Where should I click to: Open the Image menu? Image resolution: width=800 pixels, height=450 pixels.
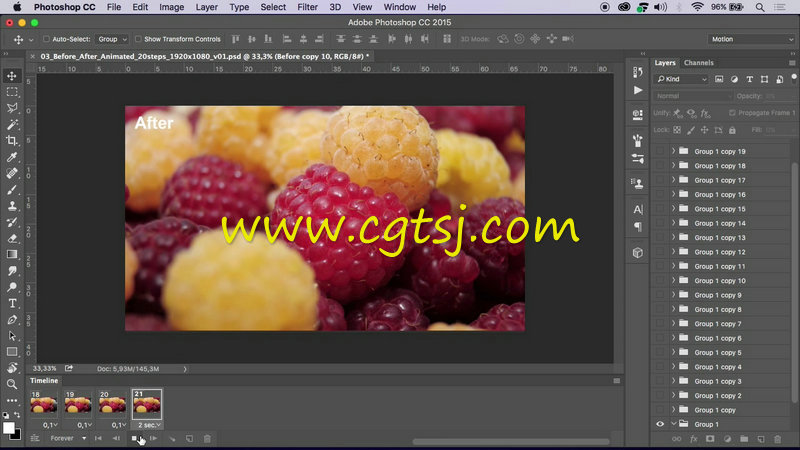(171, 7)
